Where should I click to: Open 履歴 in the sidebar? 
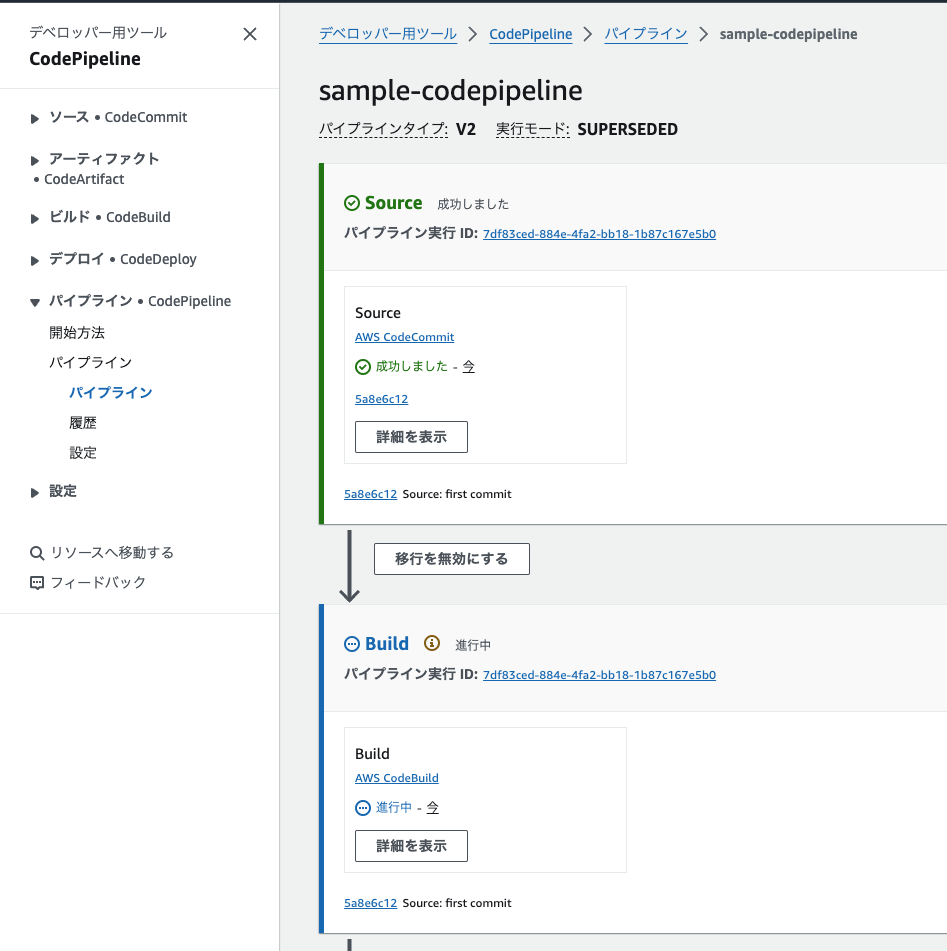point(83,423)
